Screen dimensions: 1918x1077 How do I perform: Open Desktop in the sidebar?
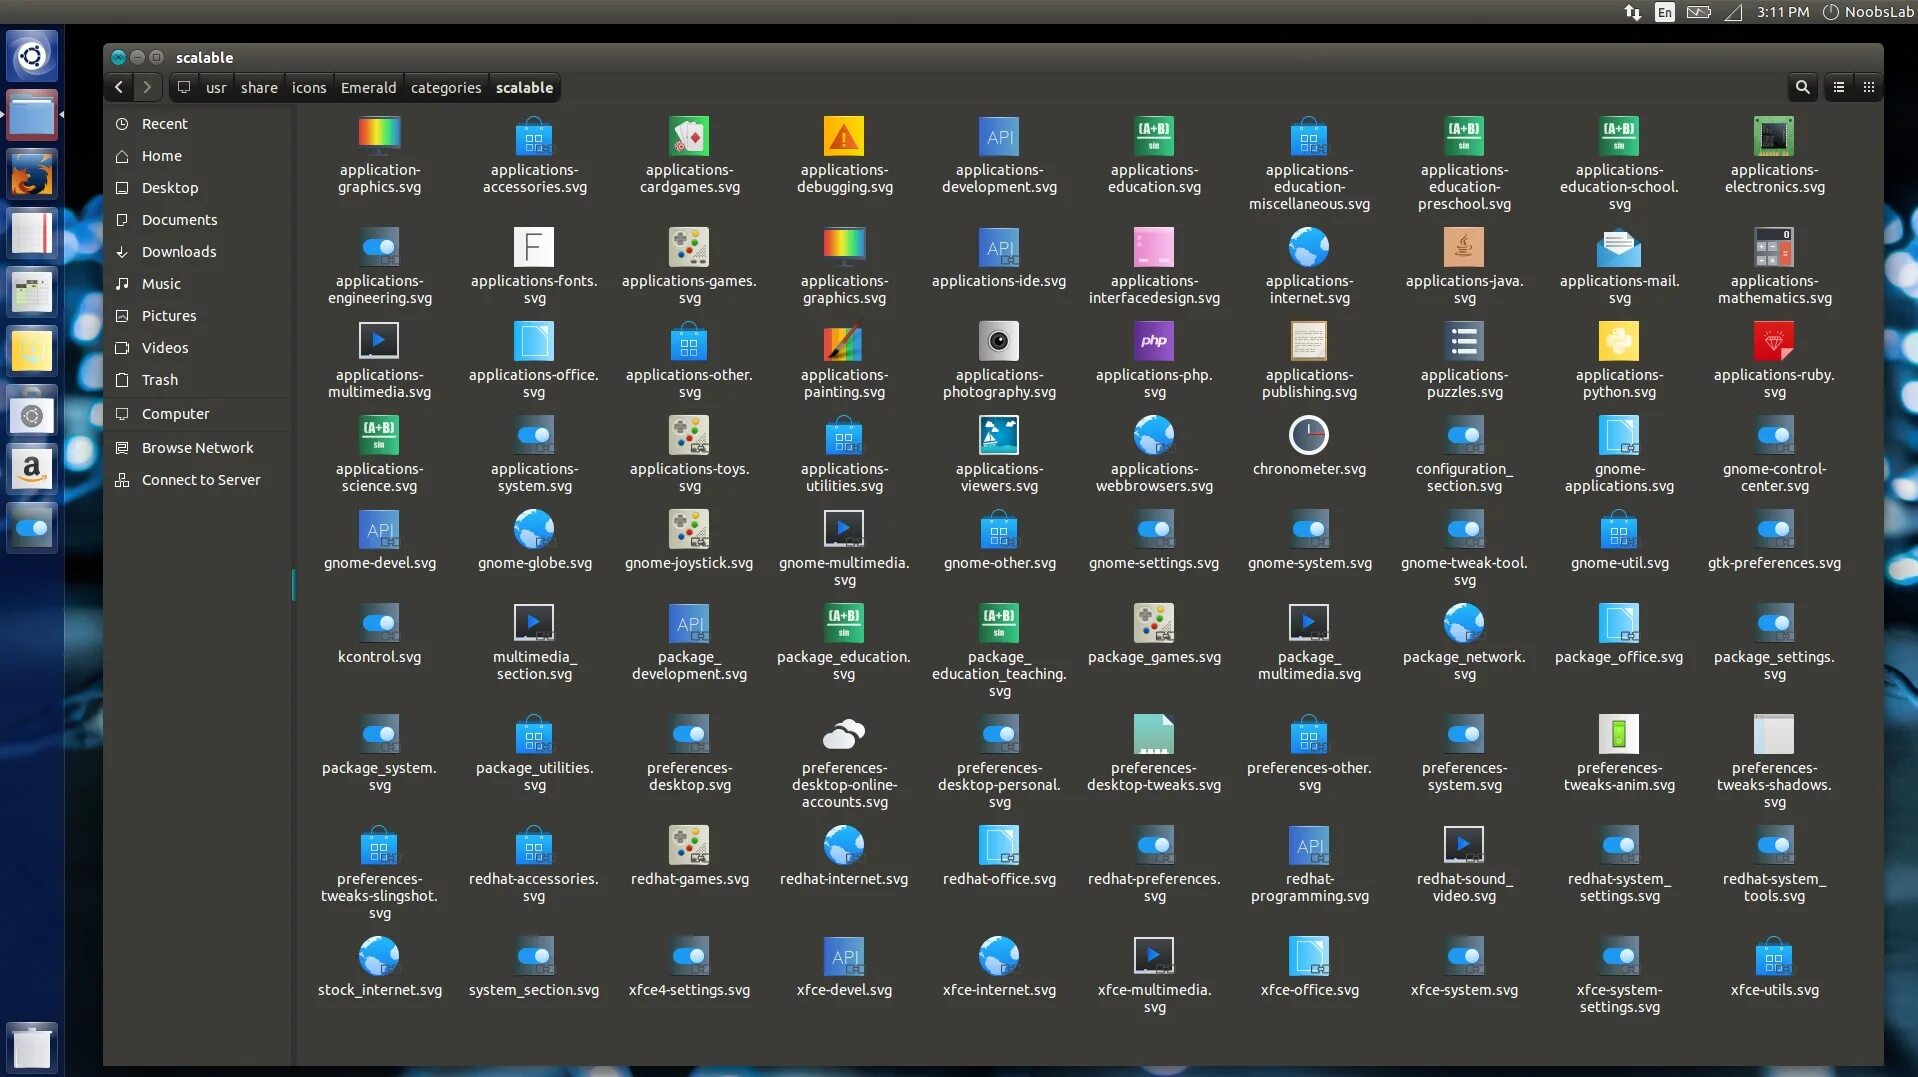click(198, 188)
